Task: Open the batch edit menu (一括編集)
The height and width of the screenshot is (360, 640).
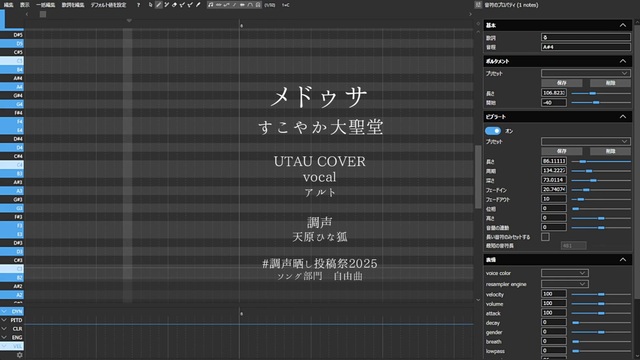Action: click(x=46, y=5)
